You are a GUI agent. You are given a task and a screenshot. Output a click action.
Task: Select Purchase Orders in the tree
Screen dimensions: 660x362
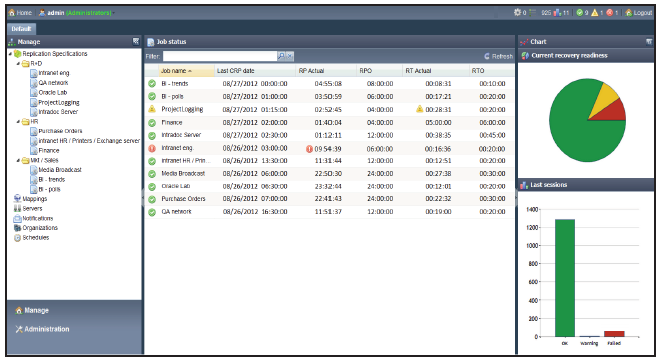60,131
